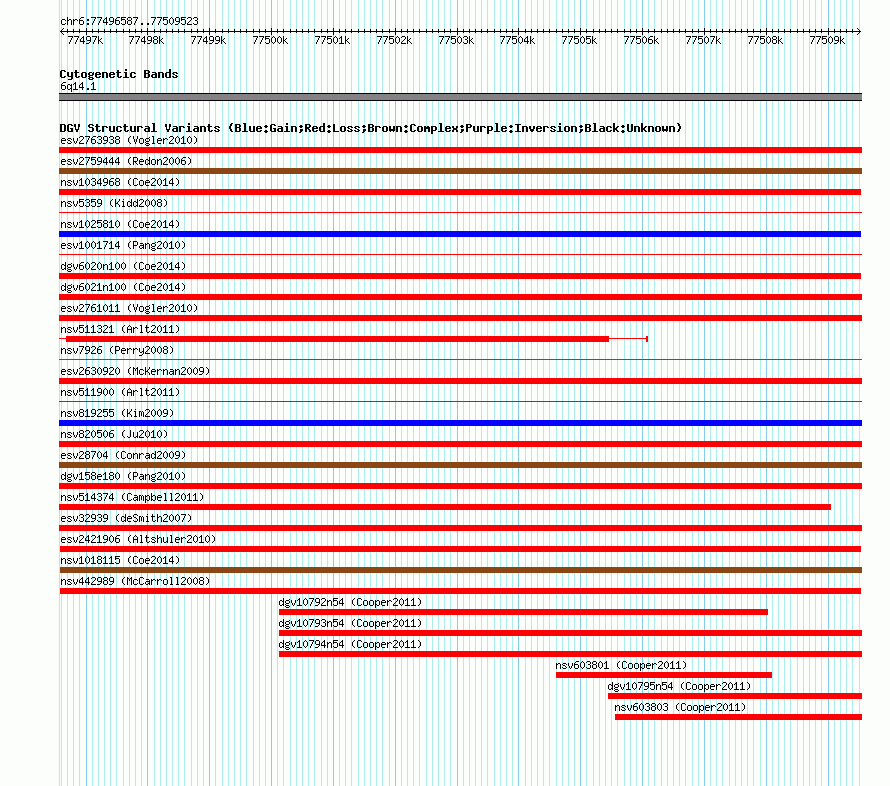
Task: Select the nsv514374 (Campbell2011) red bar
Action: 445,507
